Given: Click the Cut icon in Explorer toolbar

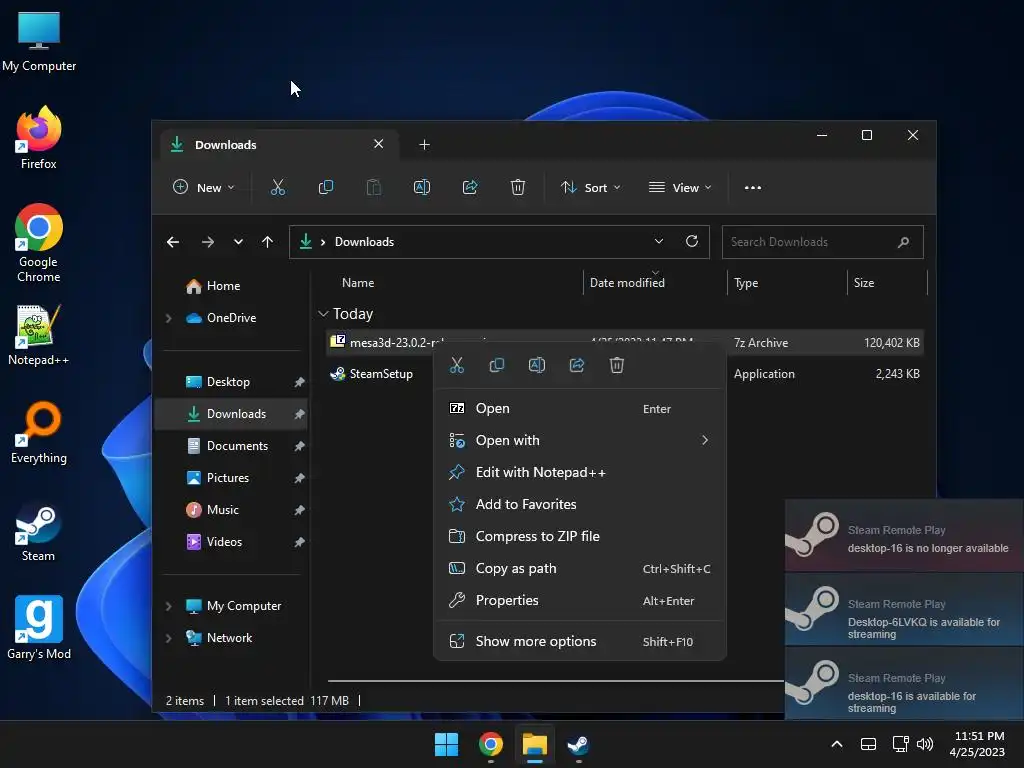Looking at the screenshot, I should [x=278, y=187].
